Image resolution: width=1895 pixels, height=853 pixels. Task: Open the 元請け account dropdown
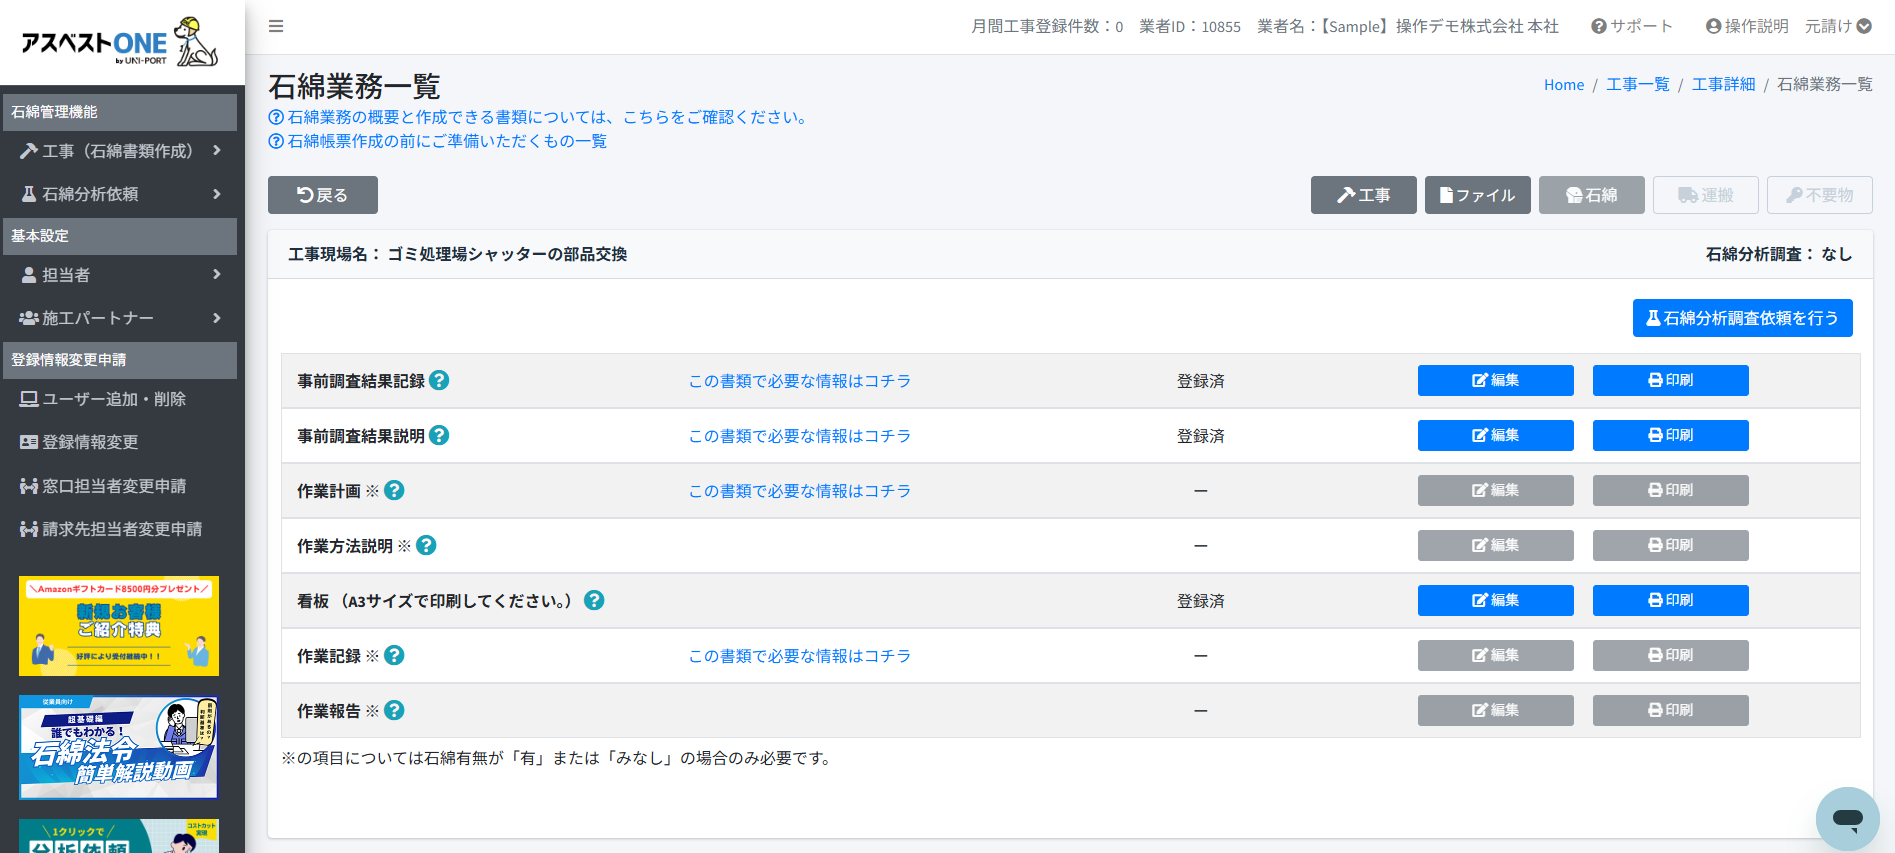point(1837,26)
